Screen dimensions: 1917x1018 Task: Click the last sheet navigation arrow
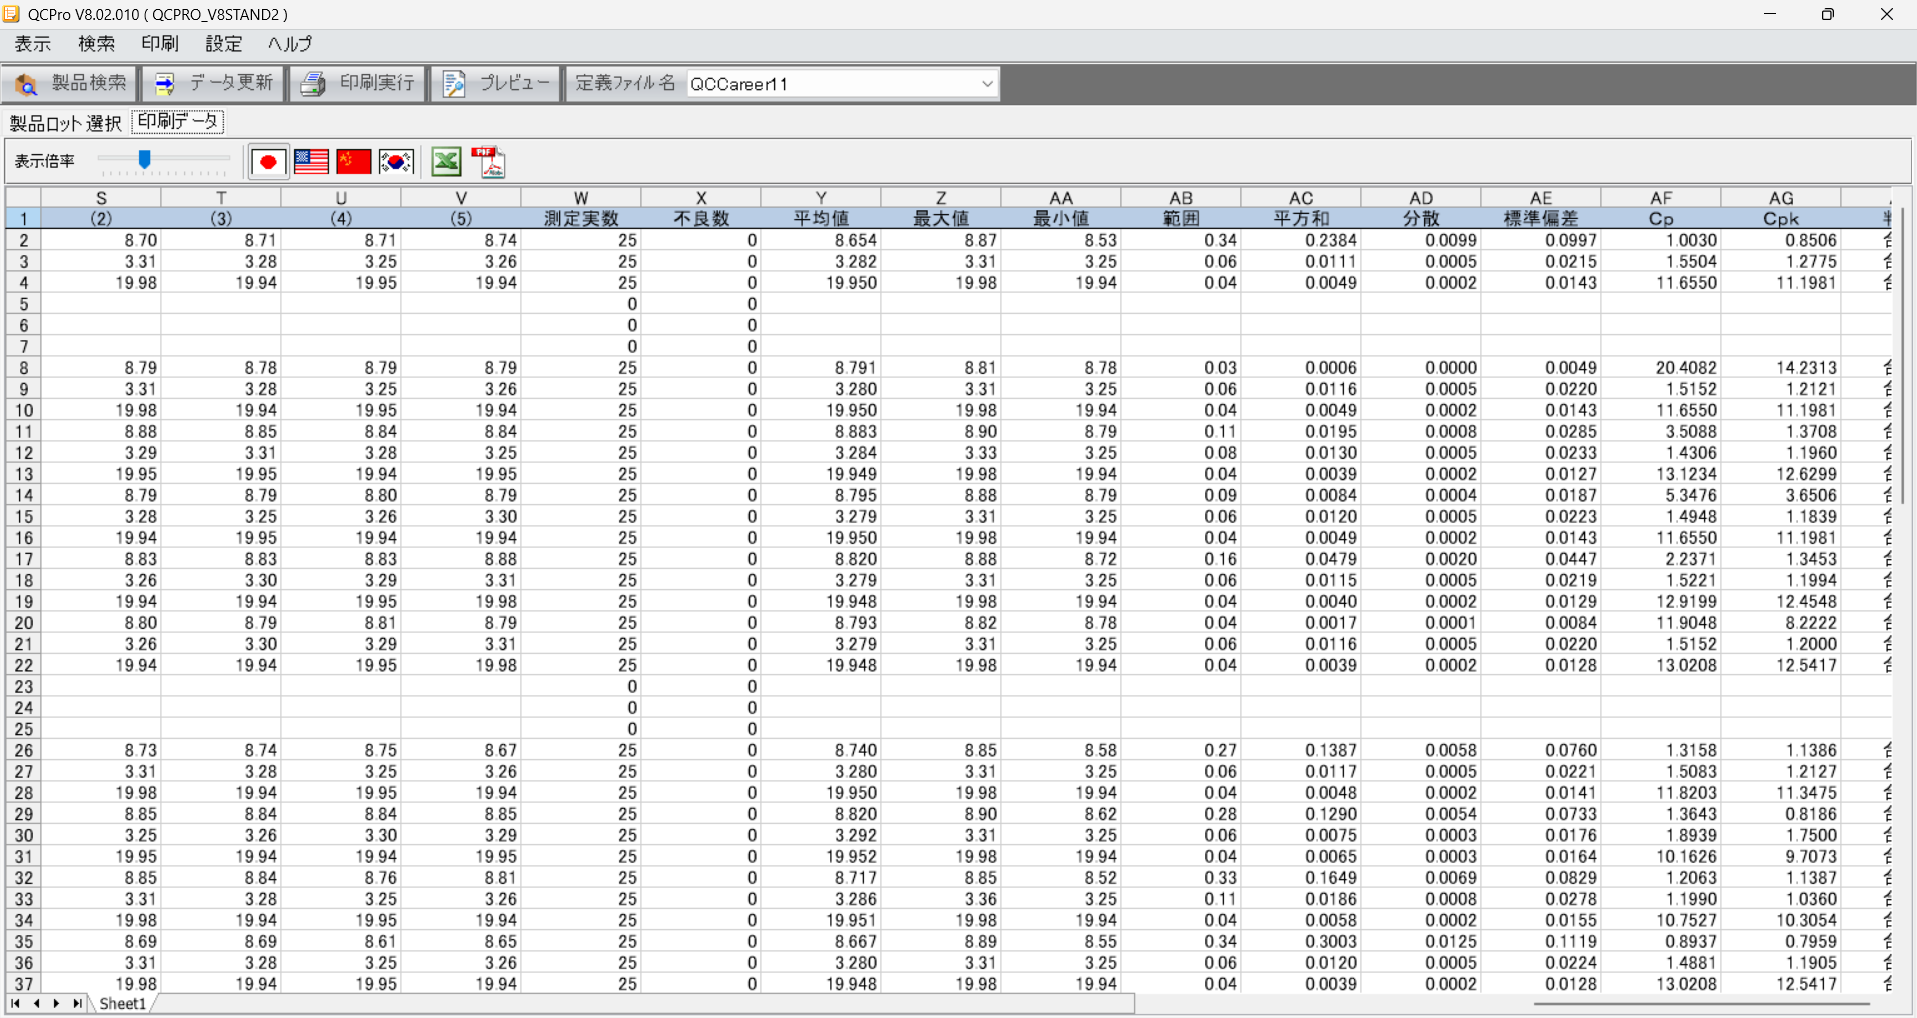click(77, 1004)
